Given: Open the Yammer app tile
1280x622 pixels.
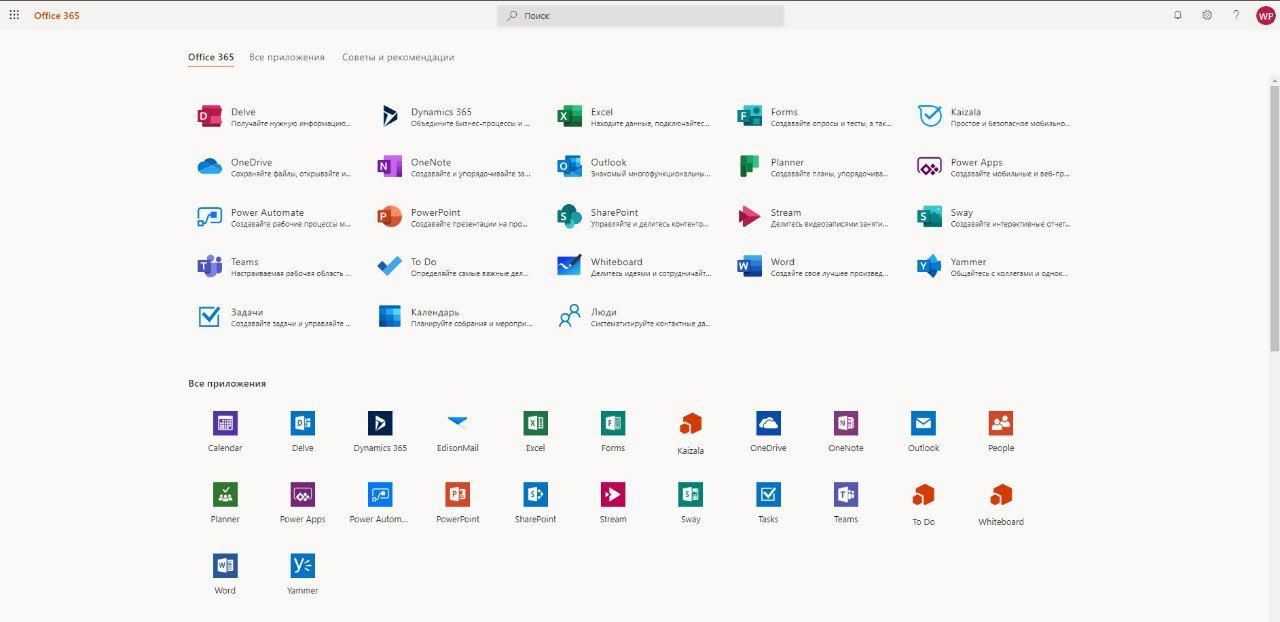Looking at the screenshot, I should (x=995, y=266).
